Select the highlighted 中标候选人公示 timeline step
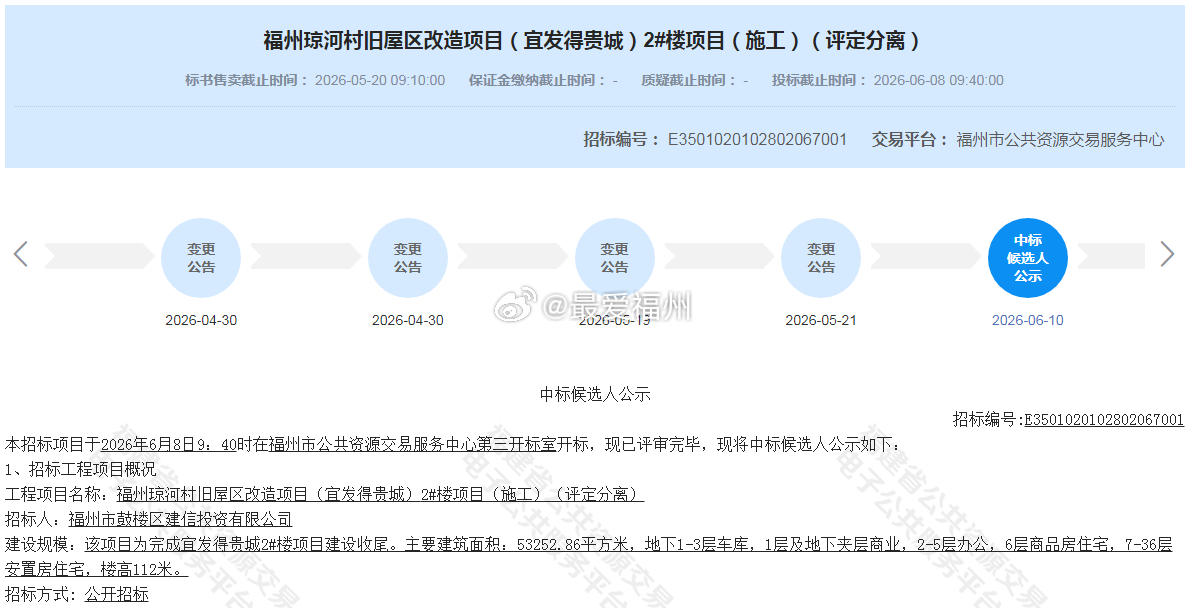This screenshot has height=608, width=1190. click(1028, 258)
